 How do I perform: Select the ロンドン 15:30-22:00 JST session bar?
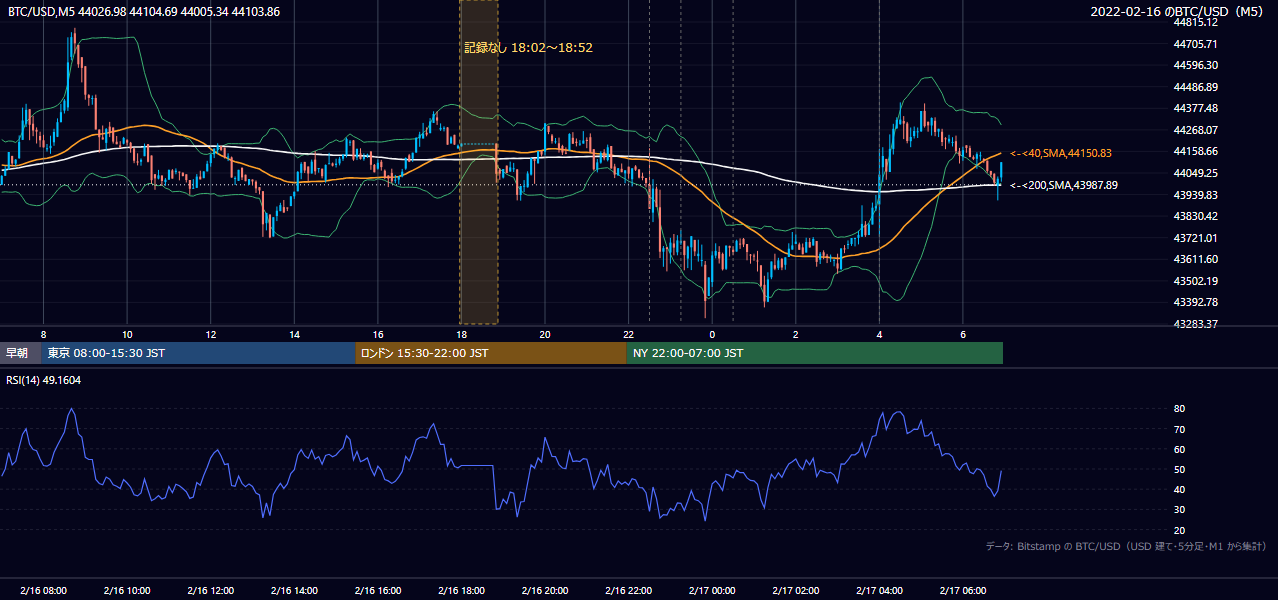(x=491, y=353)
